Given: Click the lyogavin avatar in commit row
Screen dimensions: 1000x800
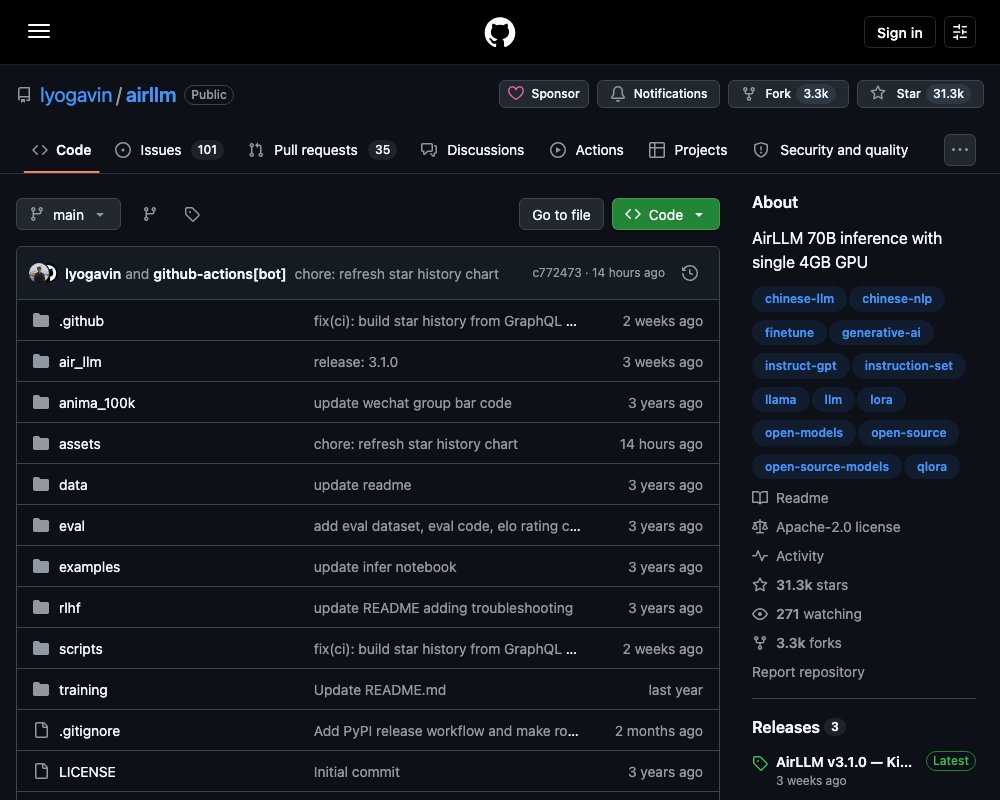Looking at the screenshot, I should pyautogui.click(x=38, y=273).
